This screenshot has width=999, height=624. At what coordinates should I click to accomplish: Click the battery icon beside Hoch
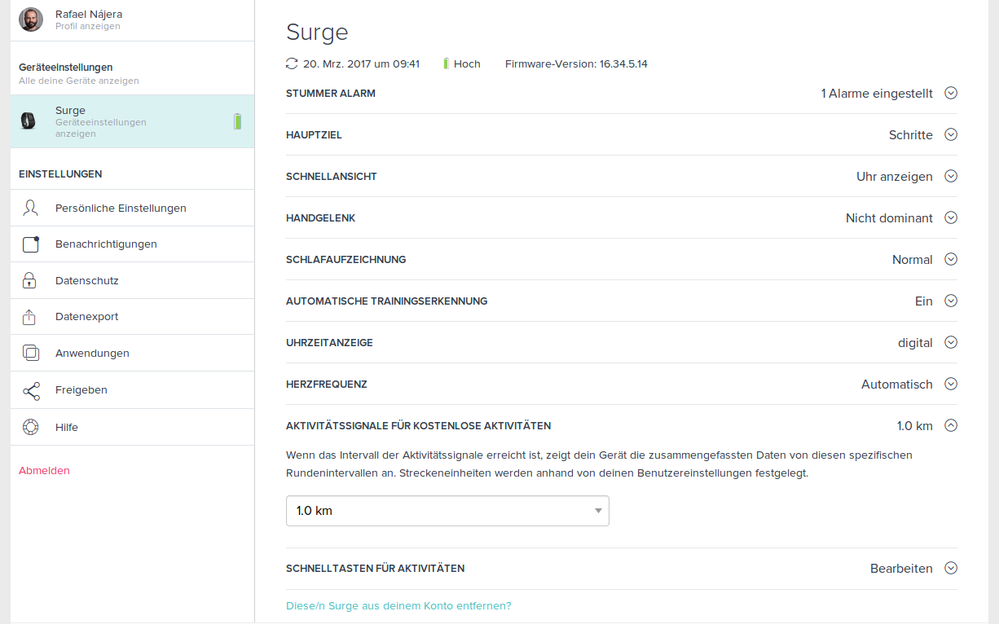point(446,64)
